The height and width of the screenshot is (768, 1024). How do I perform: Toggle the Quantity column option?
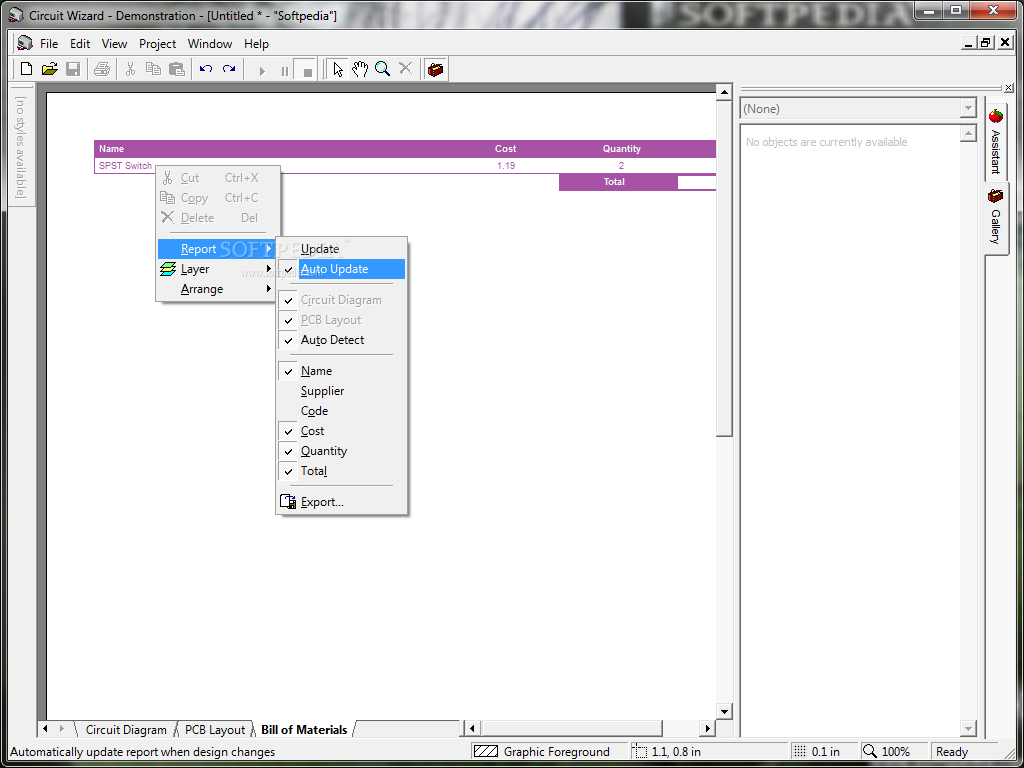pos(341,451)
